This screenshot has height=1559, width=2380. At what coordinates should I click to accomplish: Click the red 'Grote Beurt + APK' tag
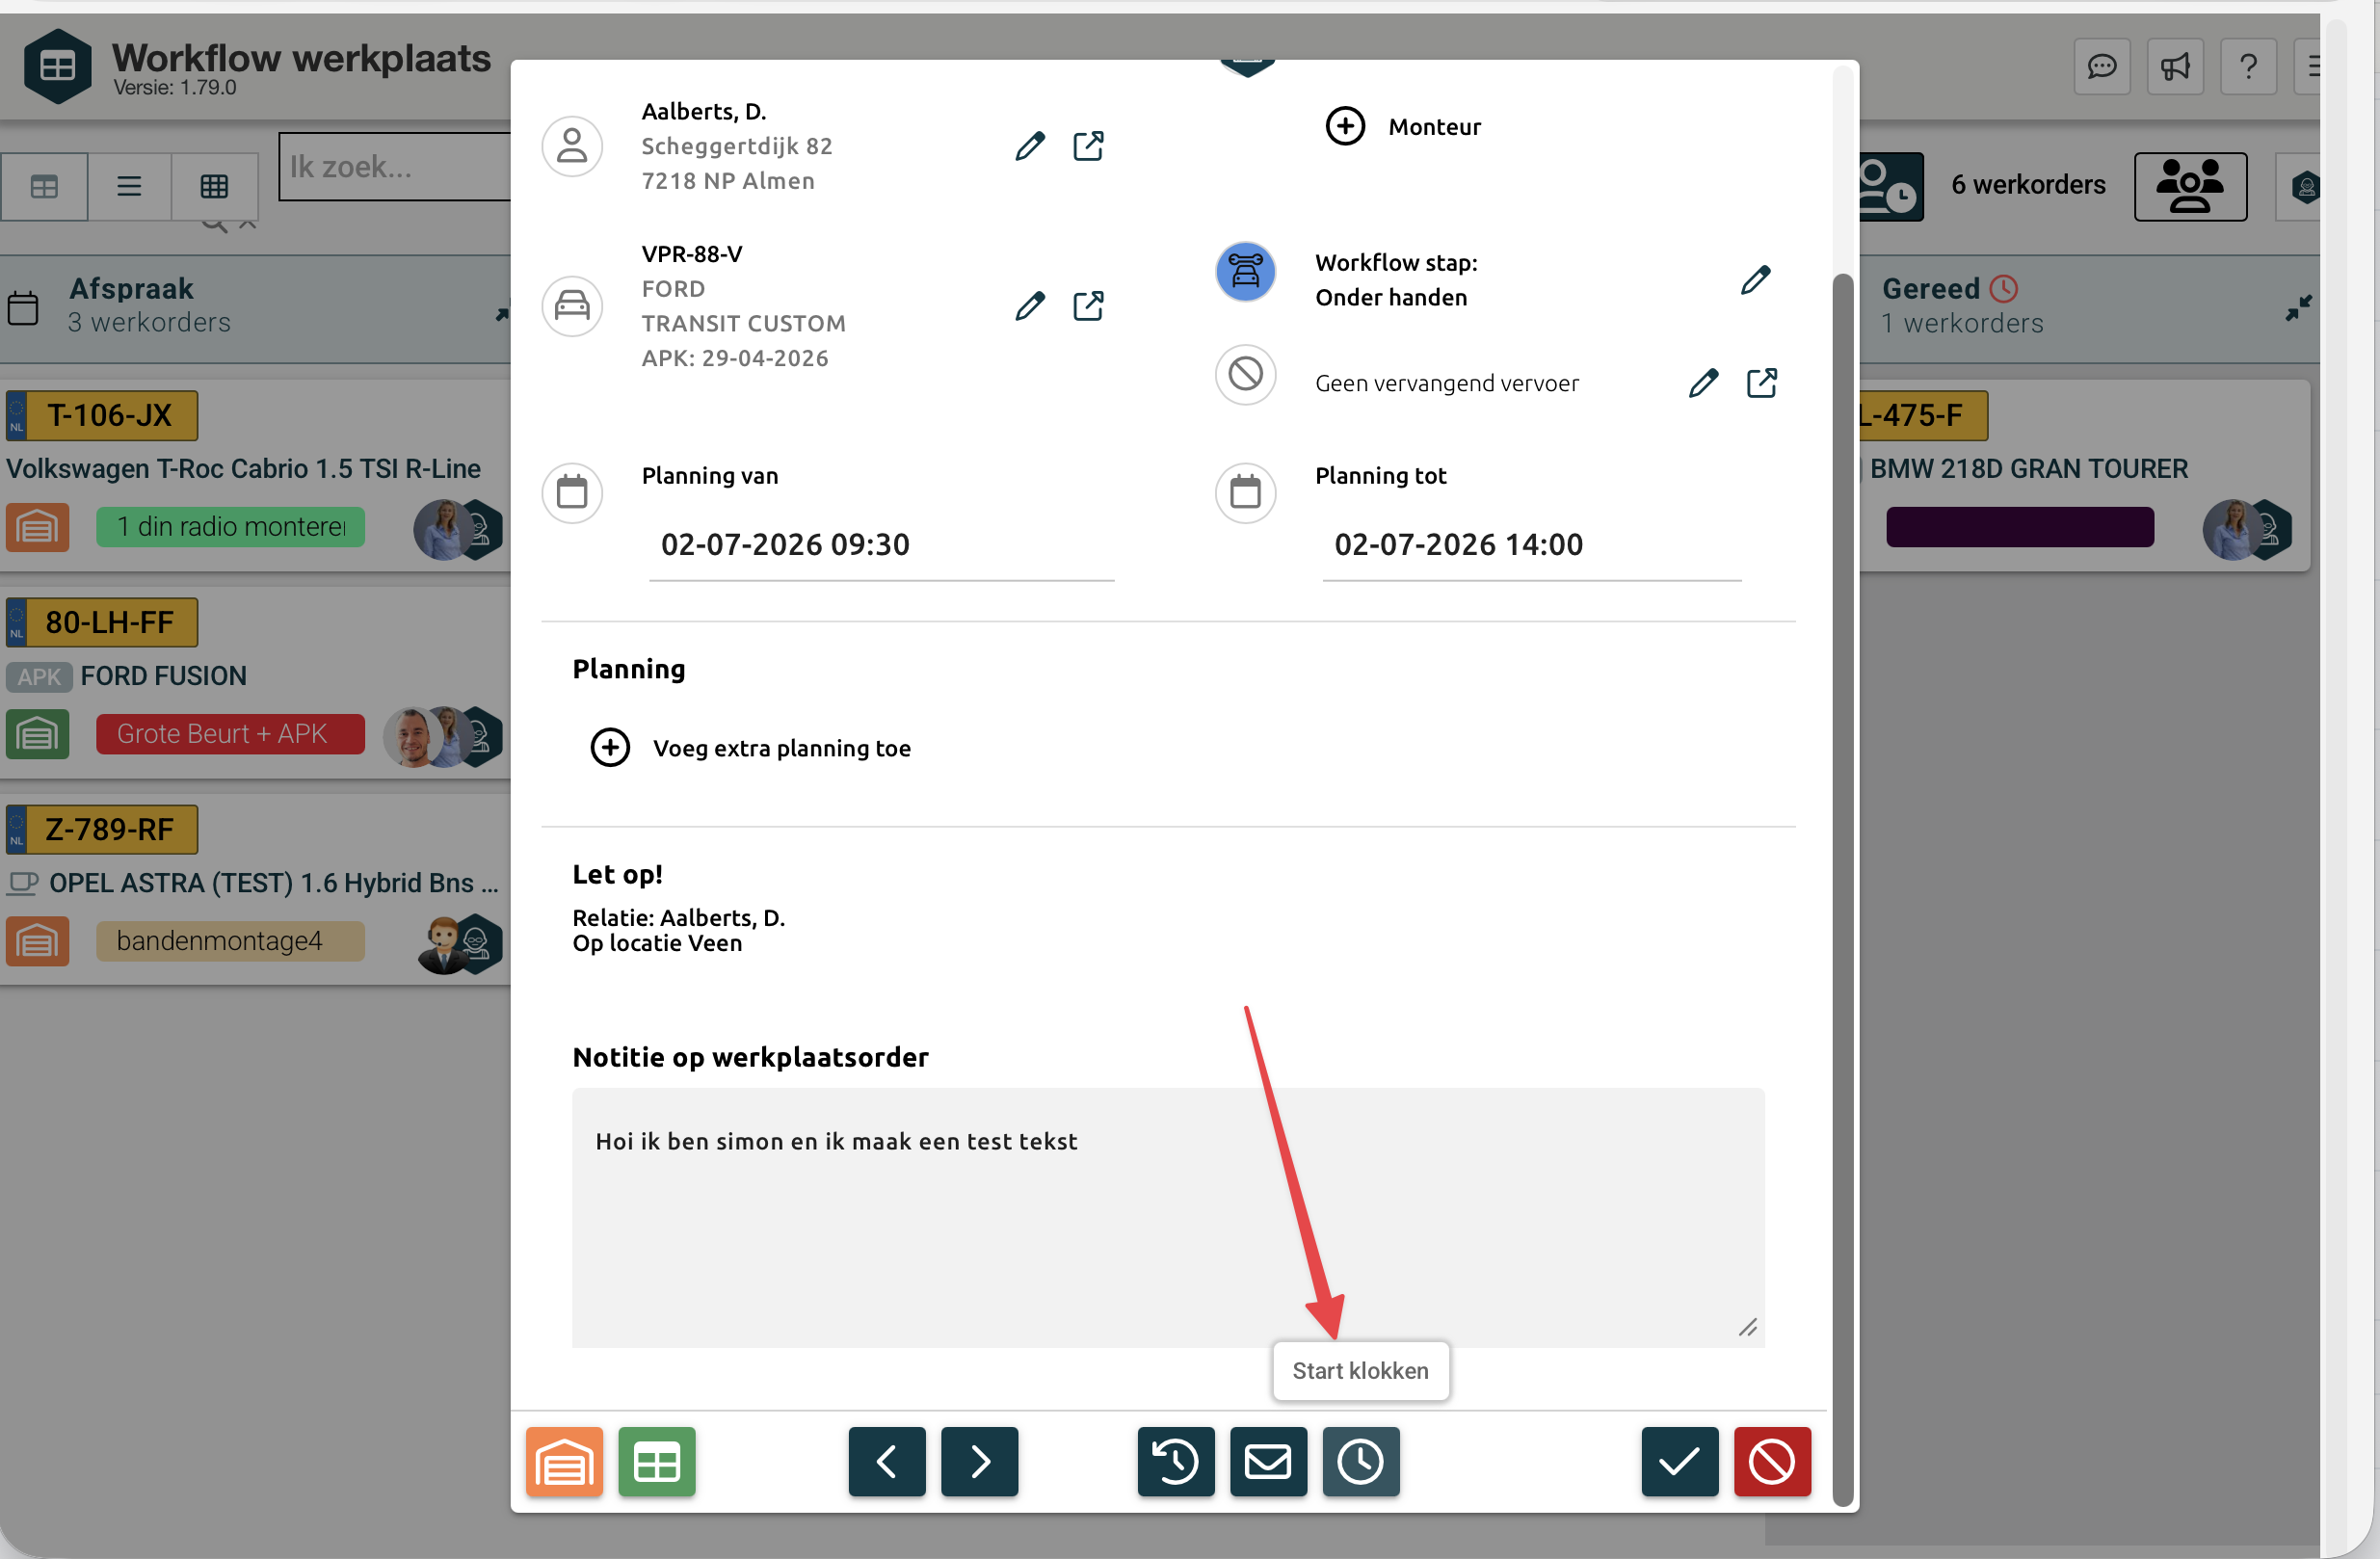click(x=230, y=734)
